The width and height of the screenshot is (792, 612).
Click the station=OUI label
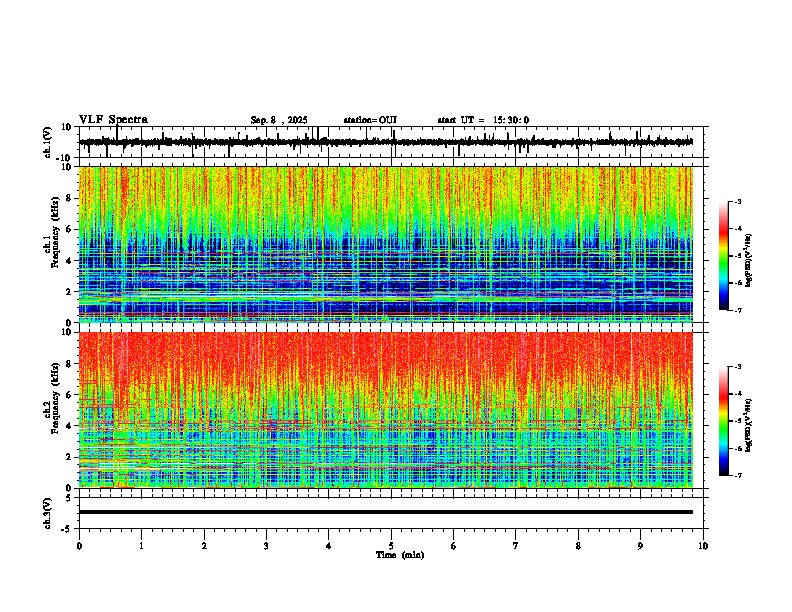(370, 120)
